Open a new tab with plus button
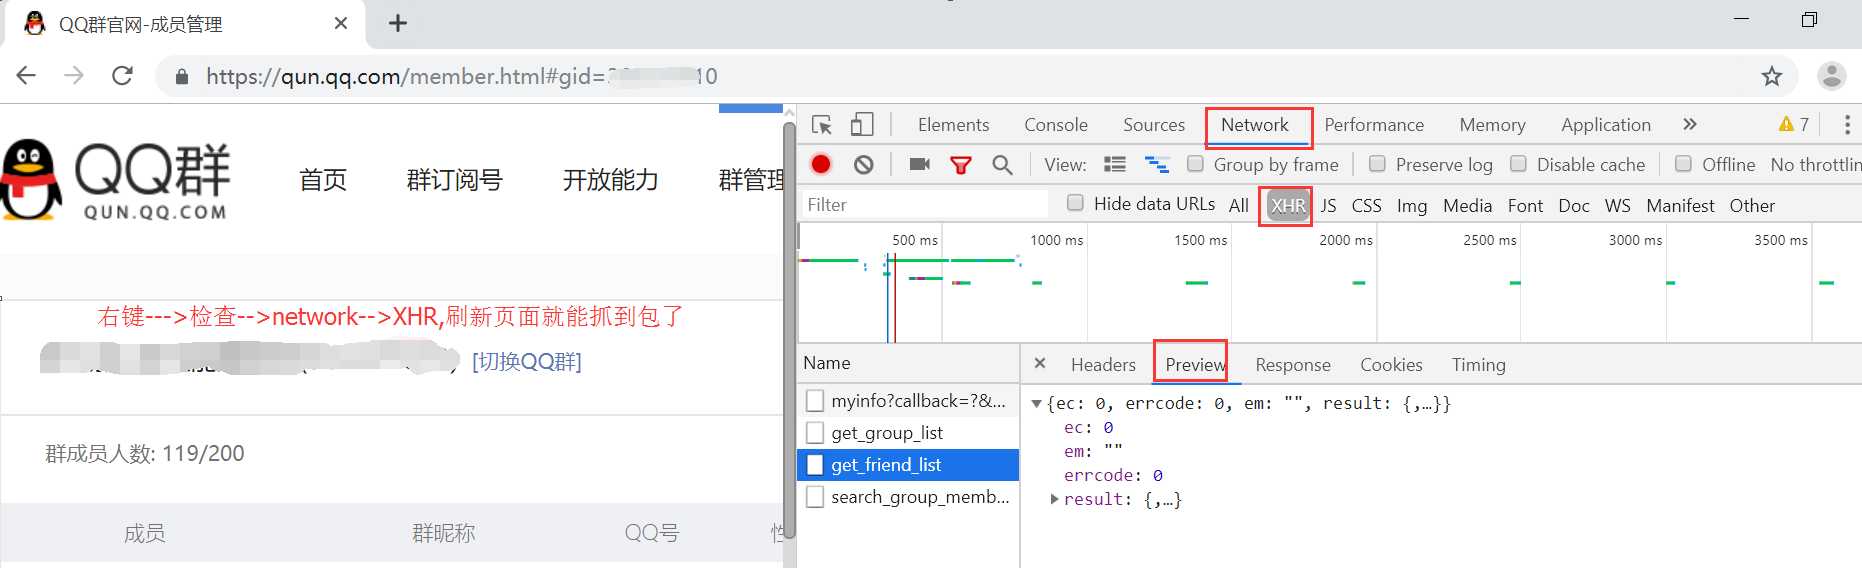Viewport: 1862px width, 568px height. (x=398, y=23)
